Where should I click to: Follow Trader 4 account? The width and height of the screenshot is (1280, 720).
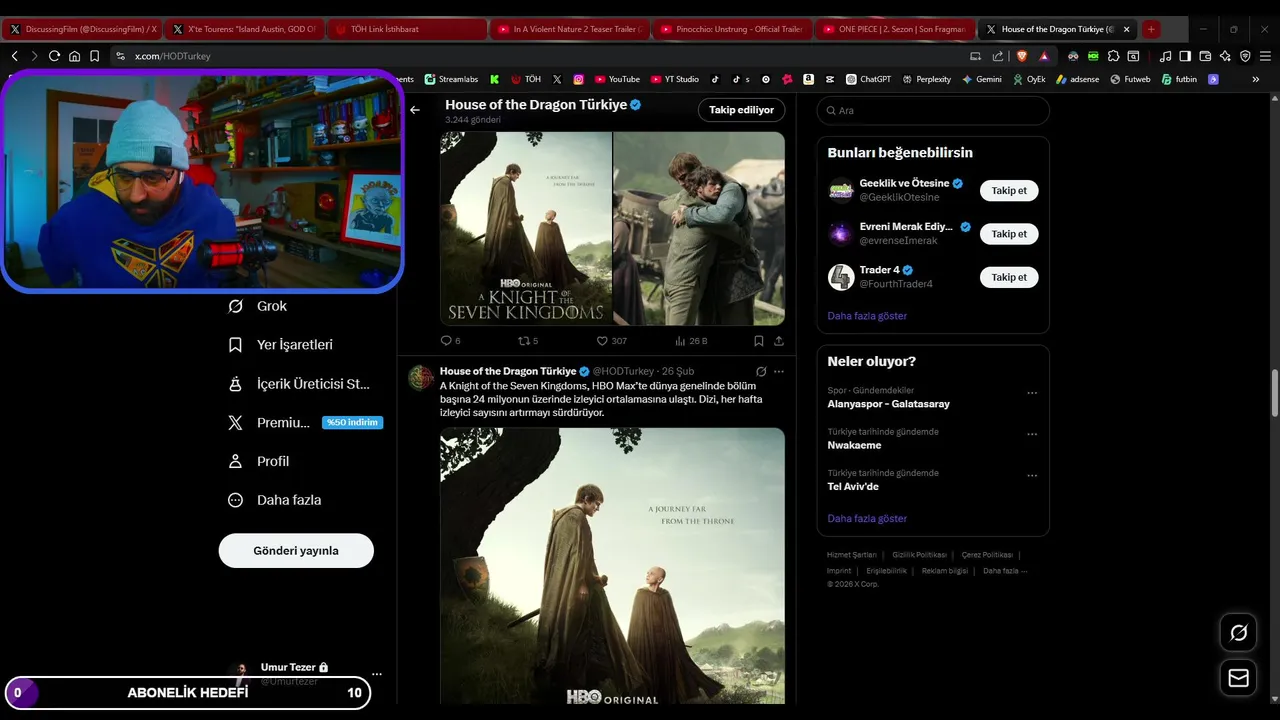1009,277
